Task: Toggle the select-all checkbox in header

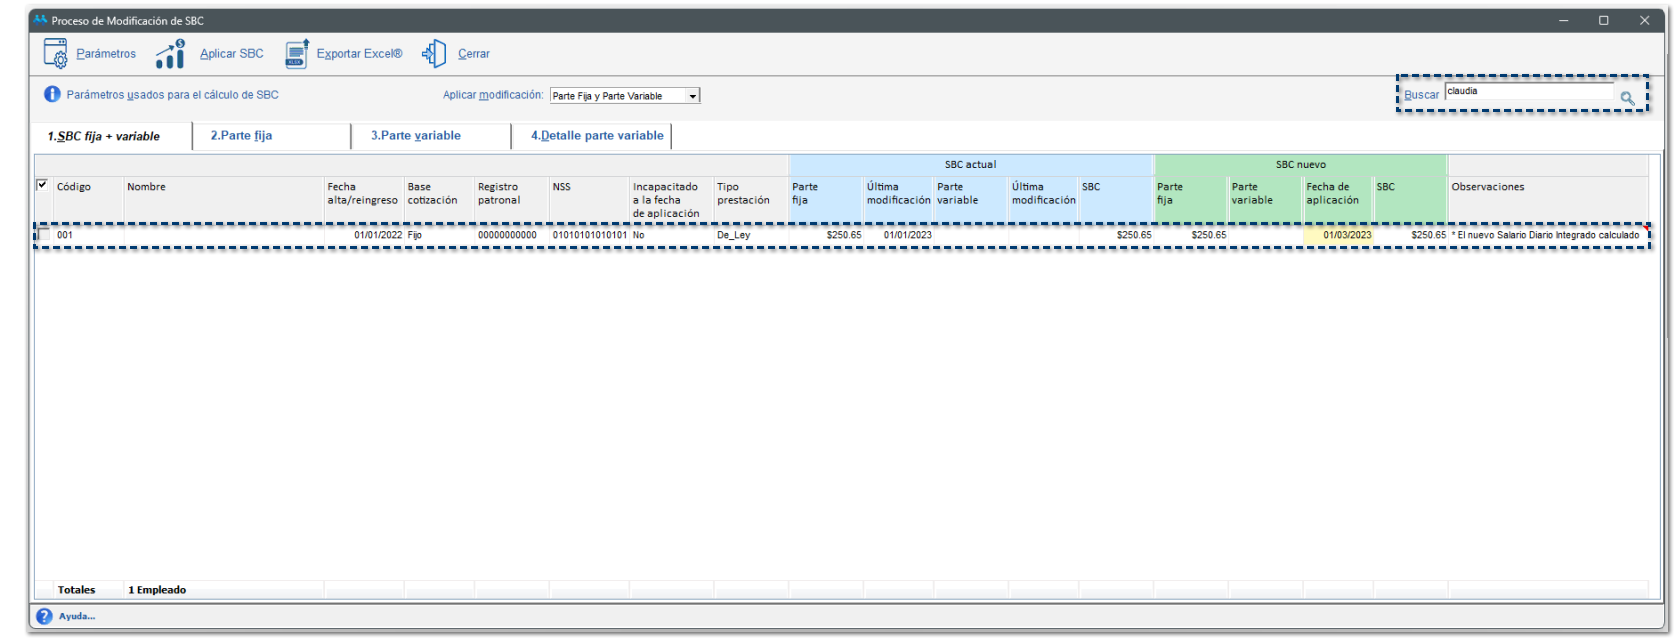Action: click(x=42, y=185)
